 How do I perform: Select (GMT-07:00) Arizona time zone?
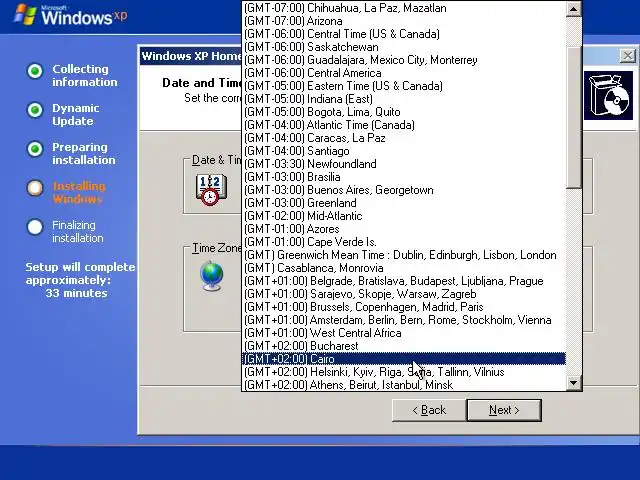pos(404,21)
